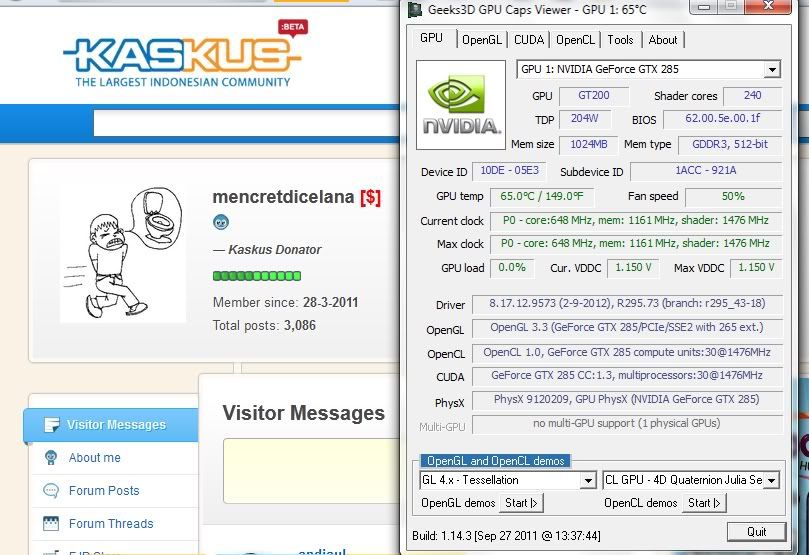Click the no multi-GPU support field
809x555 pixels.
(627, 424)
